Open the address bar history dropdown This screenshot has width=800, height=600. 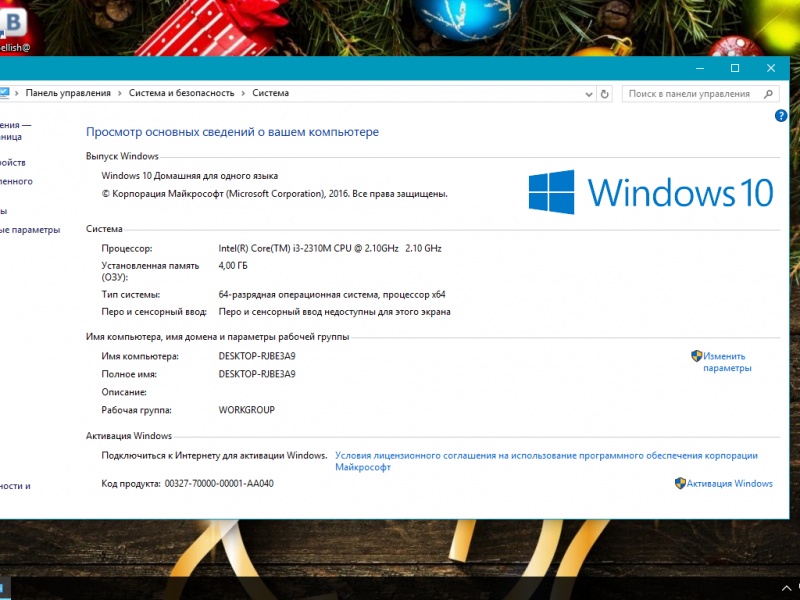[x=588, y=94]
